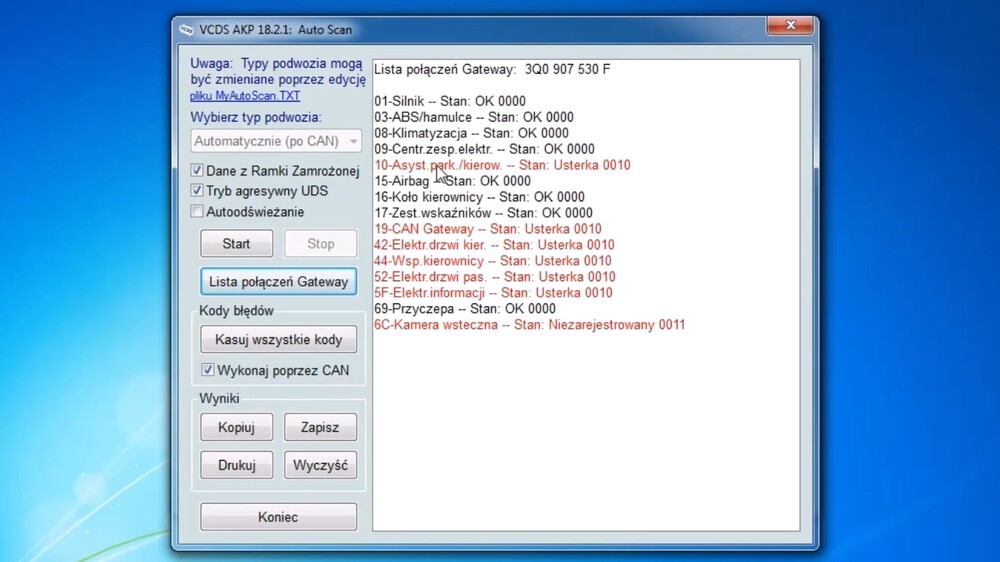The image size is (1000, 562).
Task: Exit Auto Scan via the Koniec button
Action: [278, 517]
